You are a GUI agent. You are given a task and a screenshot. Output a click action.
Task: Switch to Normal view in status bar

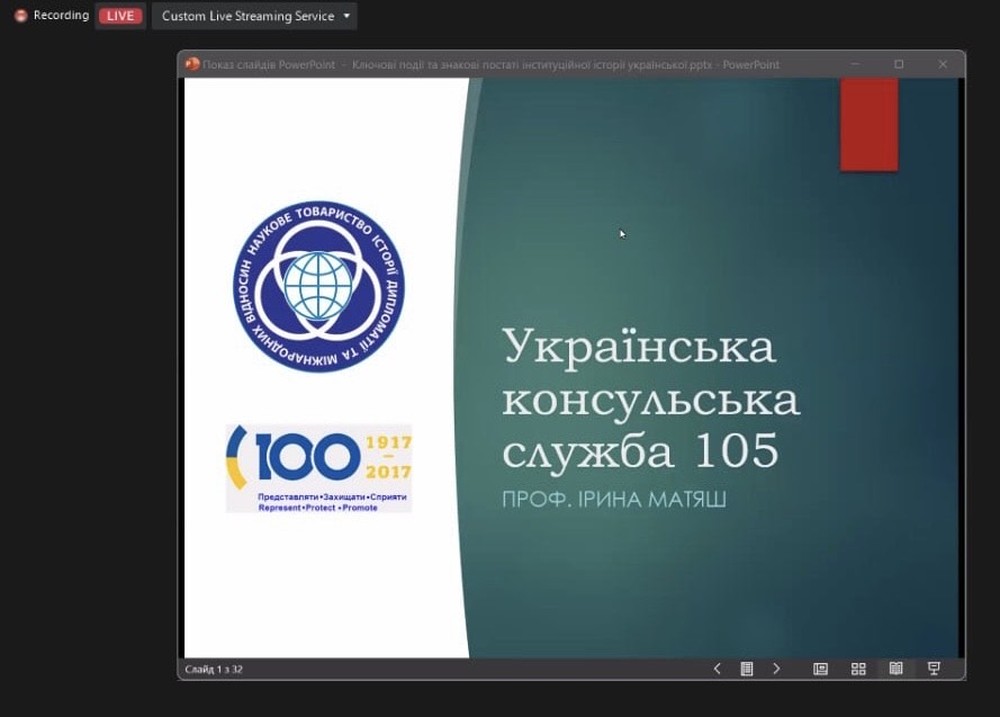[x=820, y=669]
